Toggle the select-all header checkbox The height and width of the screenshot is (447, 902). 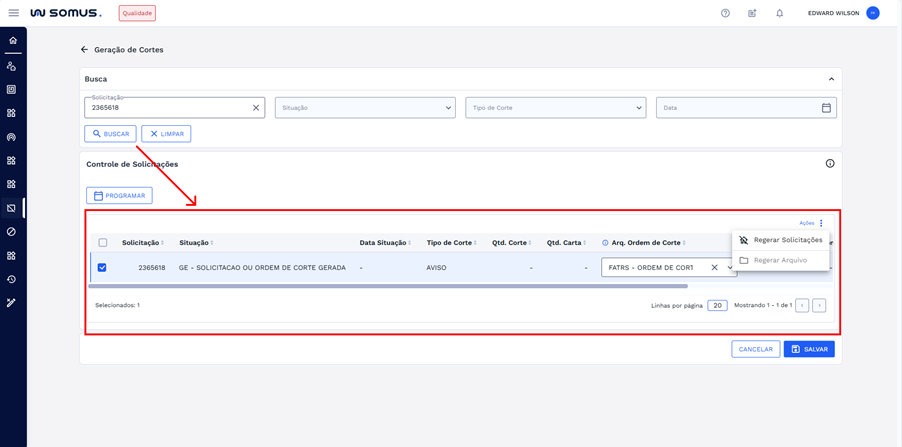tap(102, 243)
